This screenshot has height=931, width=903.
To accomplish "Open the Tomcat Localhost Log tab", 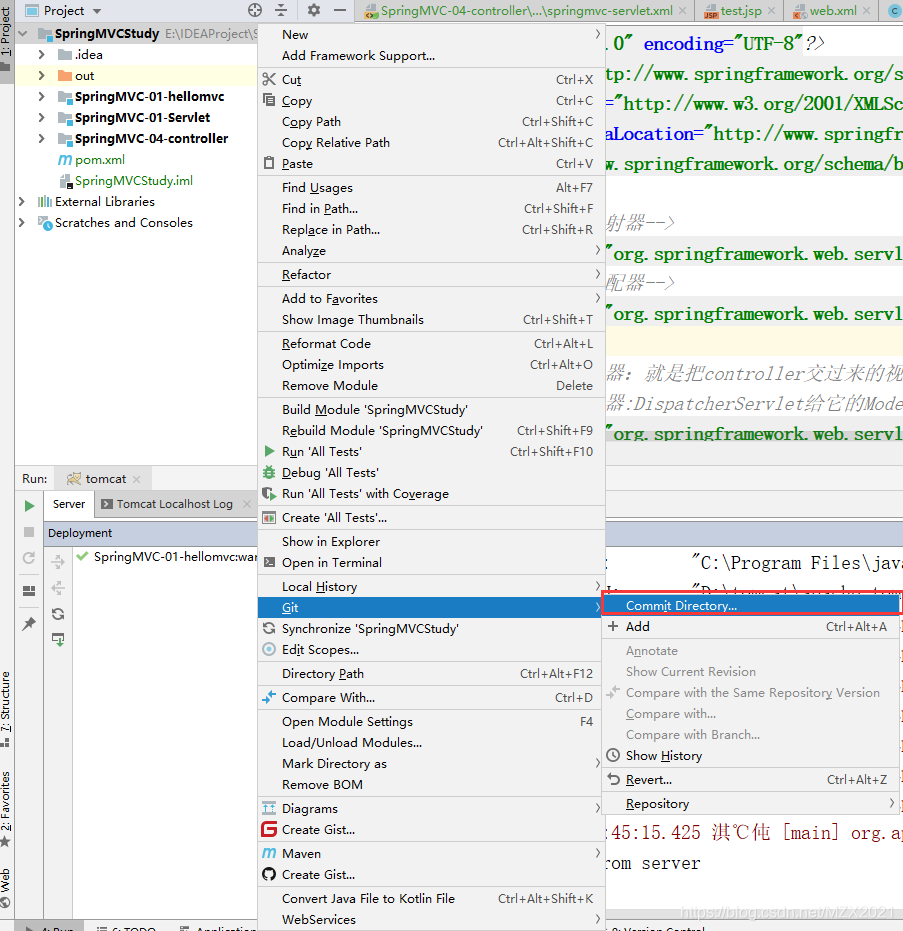I will coord(174,504).
